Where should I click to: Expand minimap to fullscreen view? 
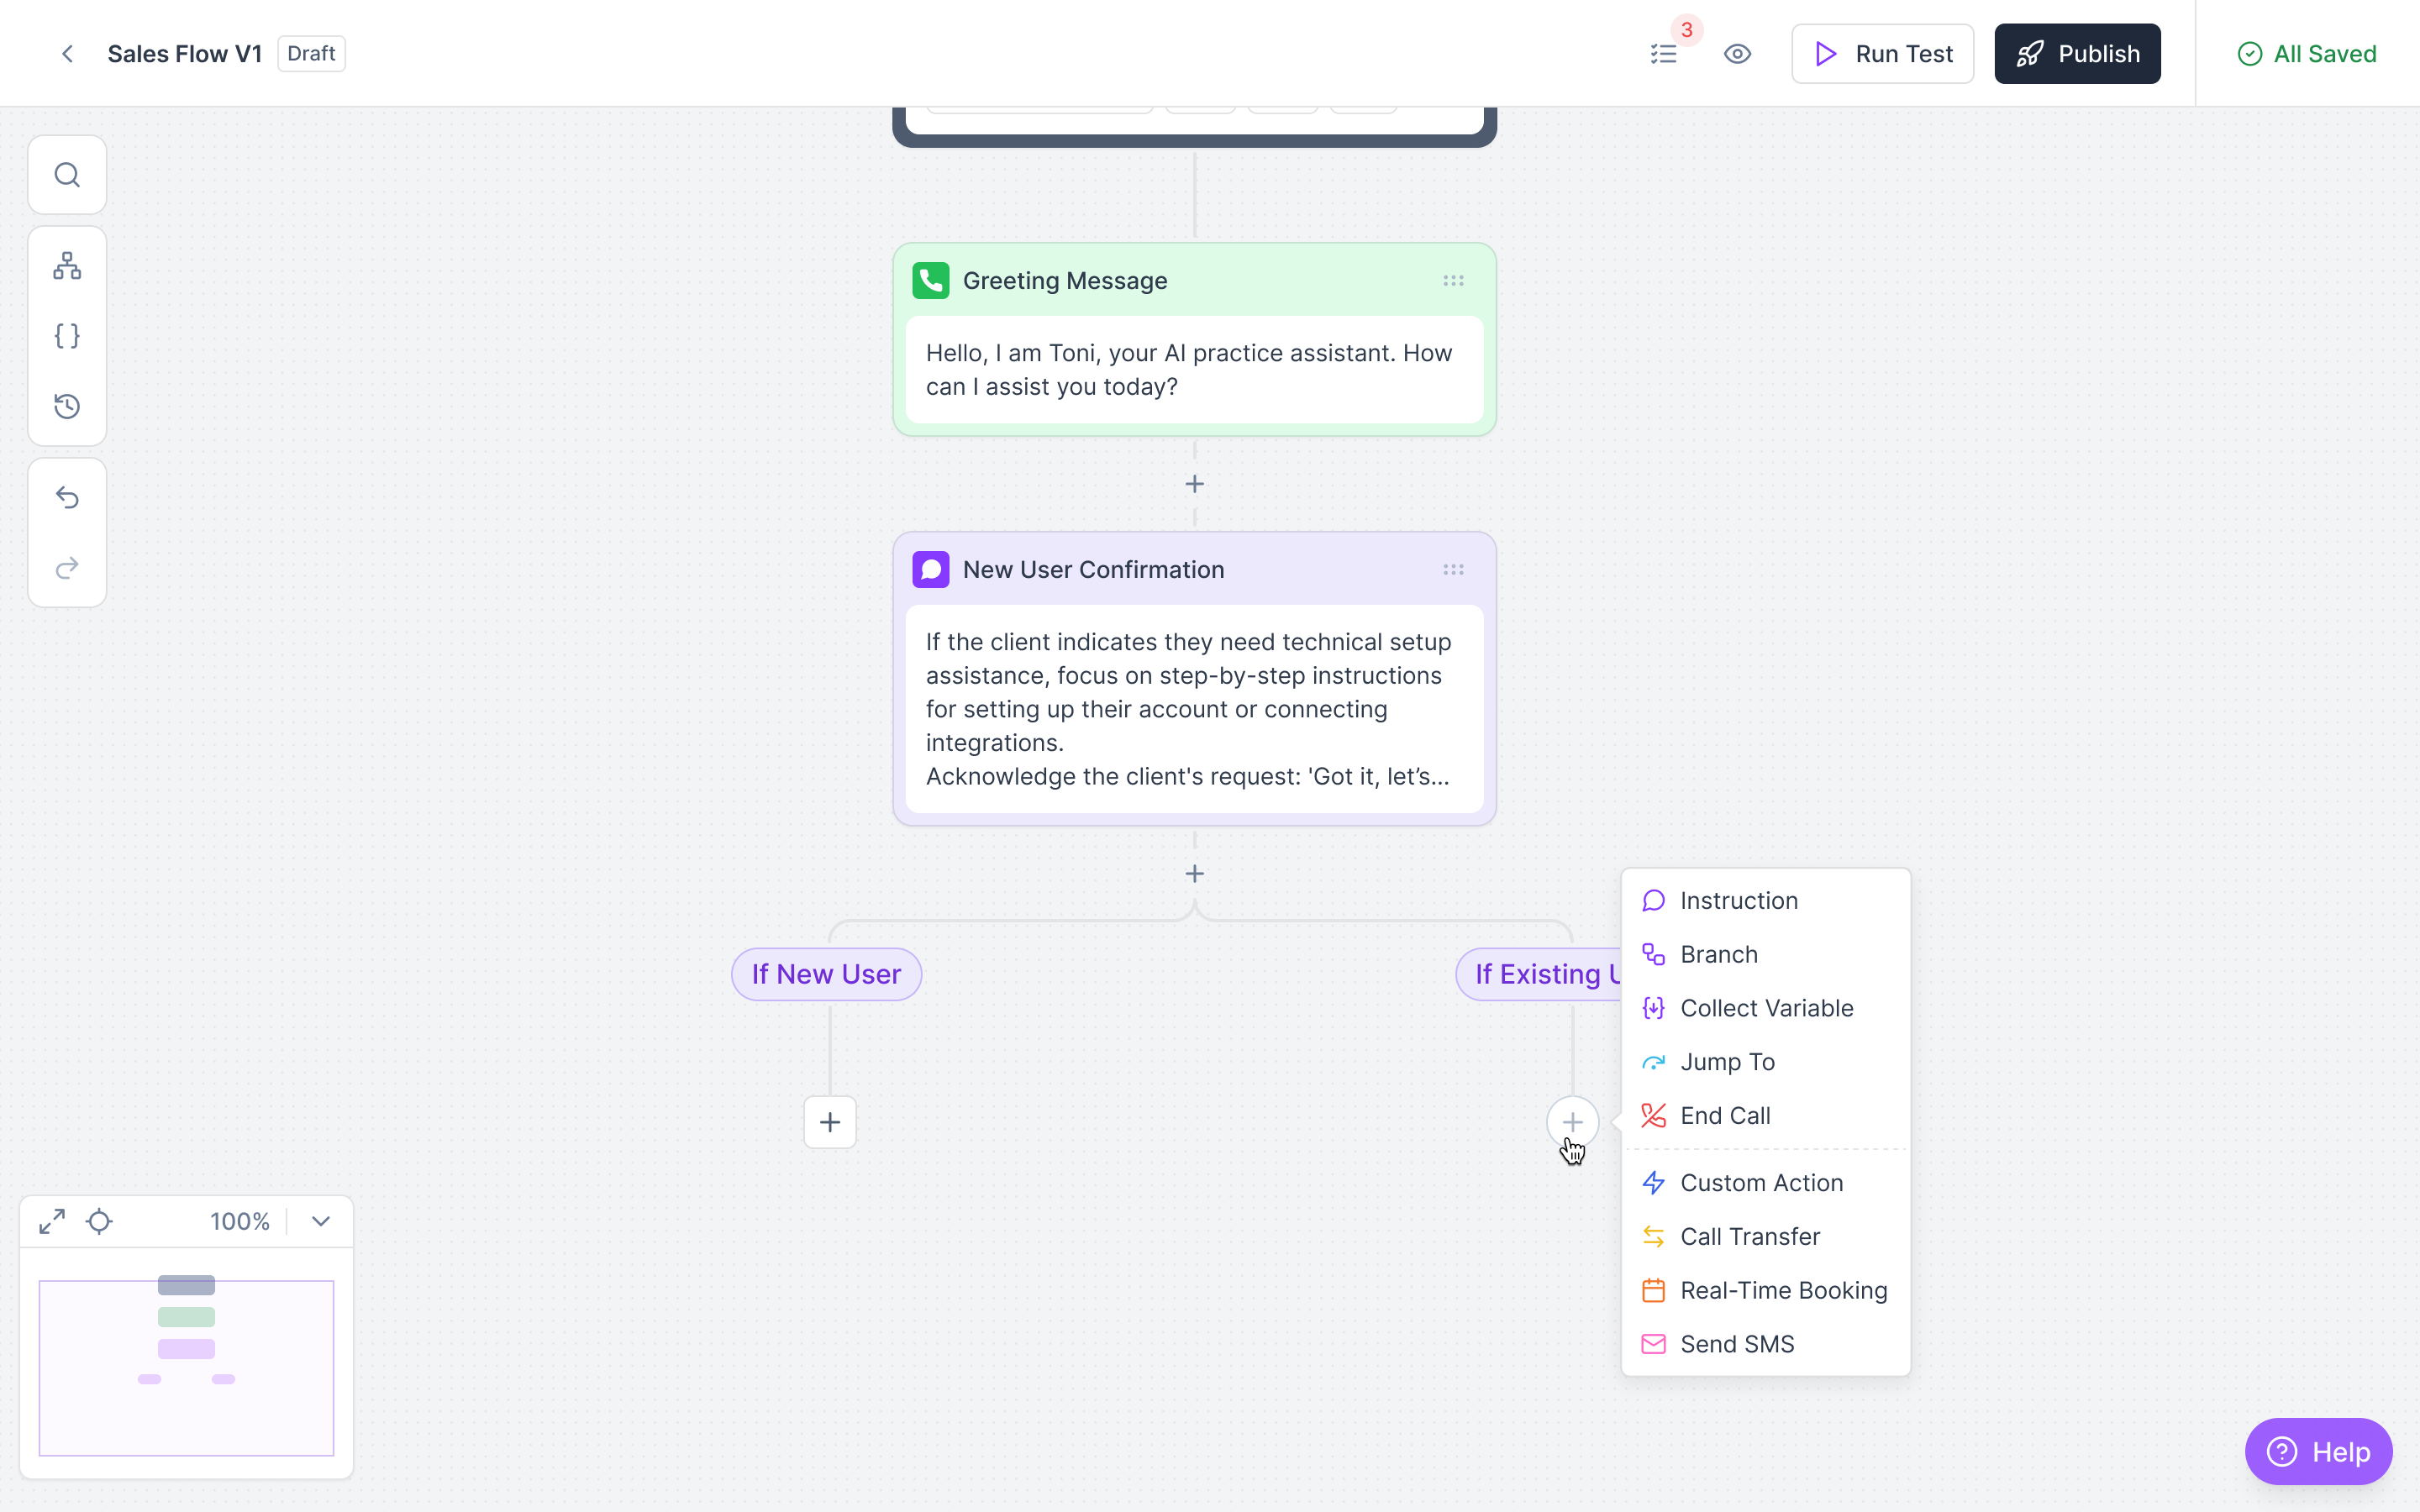tap(52, 1221)
